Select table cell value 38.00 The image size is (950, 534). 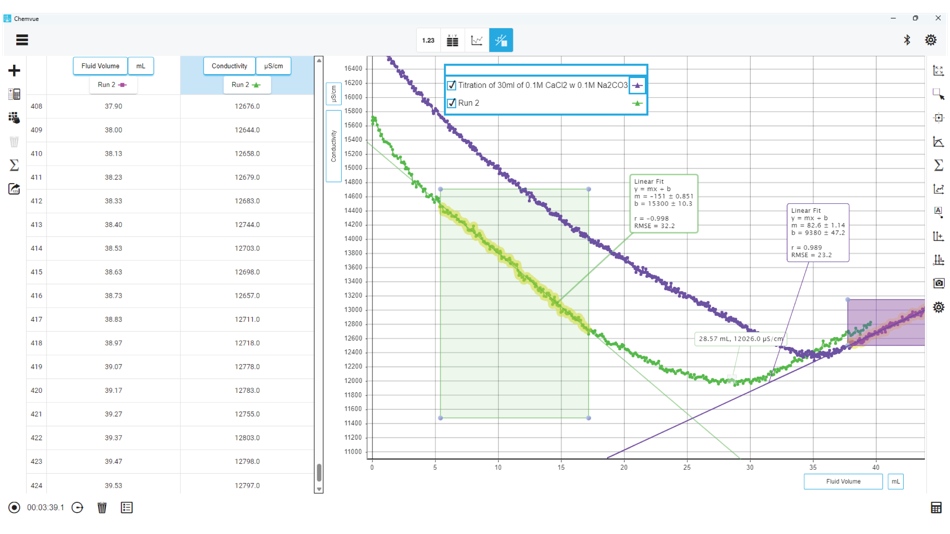pos(113,130)
